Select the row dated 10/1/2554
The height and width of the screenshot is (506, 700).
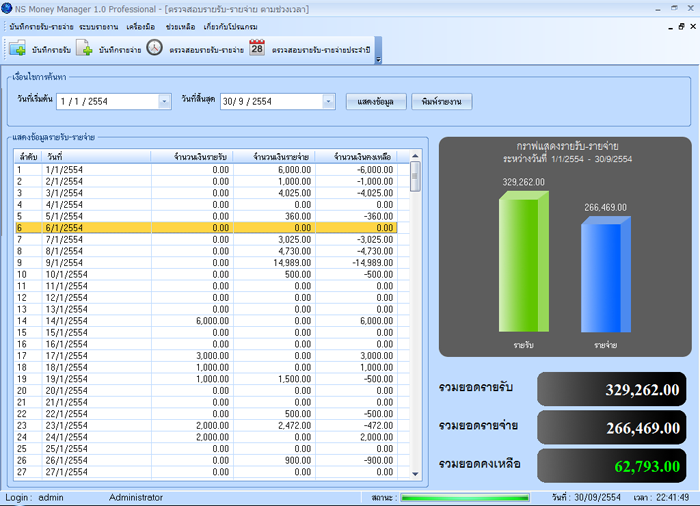206,274
